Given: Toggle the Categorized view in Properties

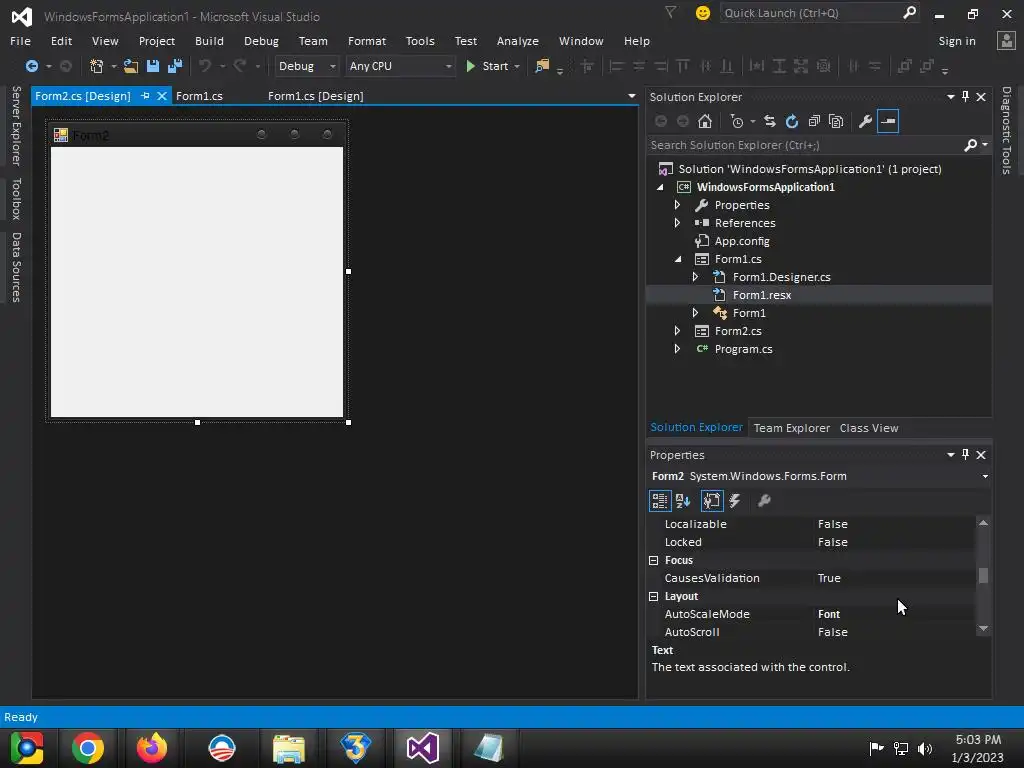Looking at the screenshot, I should [660, 501].
